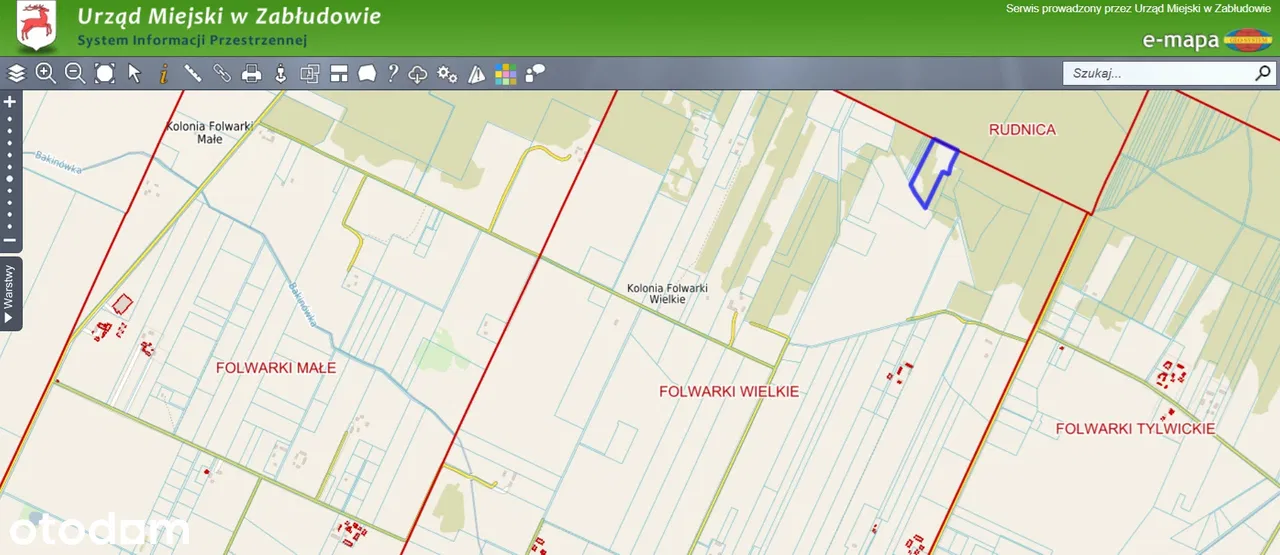Click the full extent view icon
This screenshot has height=555, width=1280.
click(x=105, y=73)
